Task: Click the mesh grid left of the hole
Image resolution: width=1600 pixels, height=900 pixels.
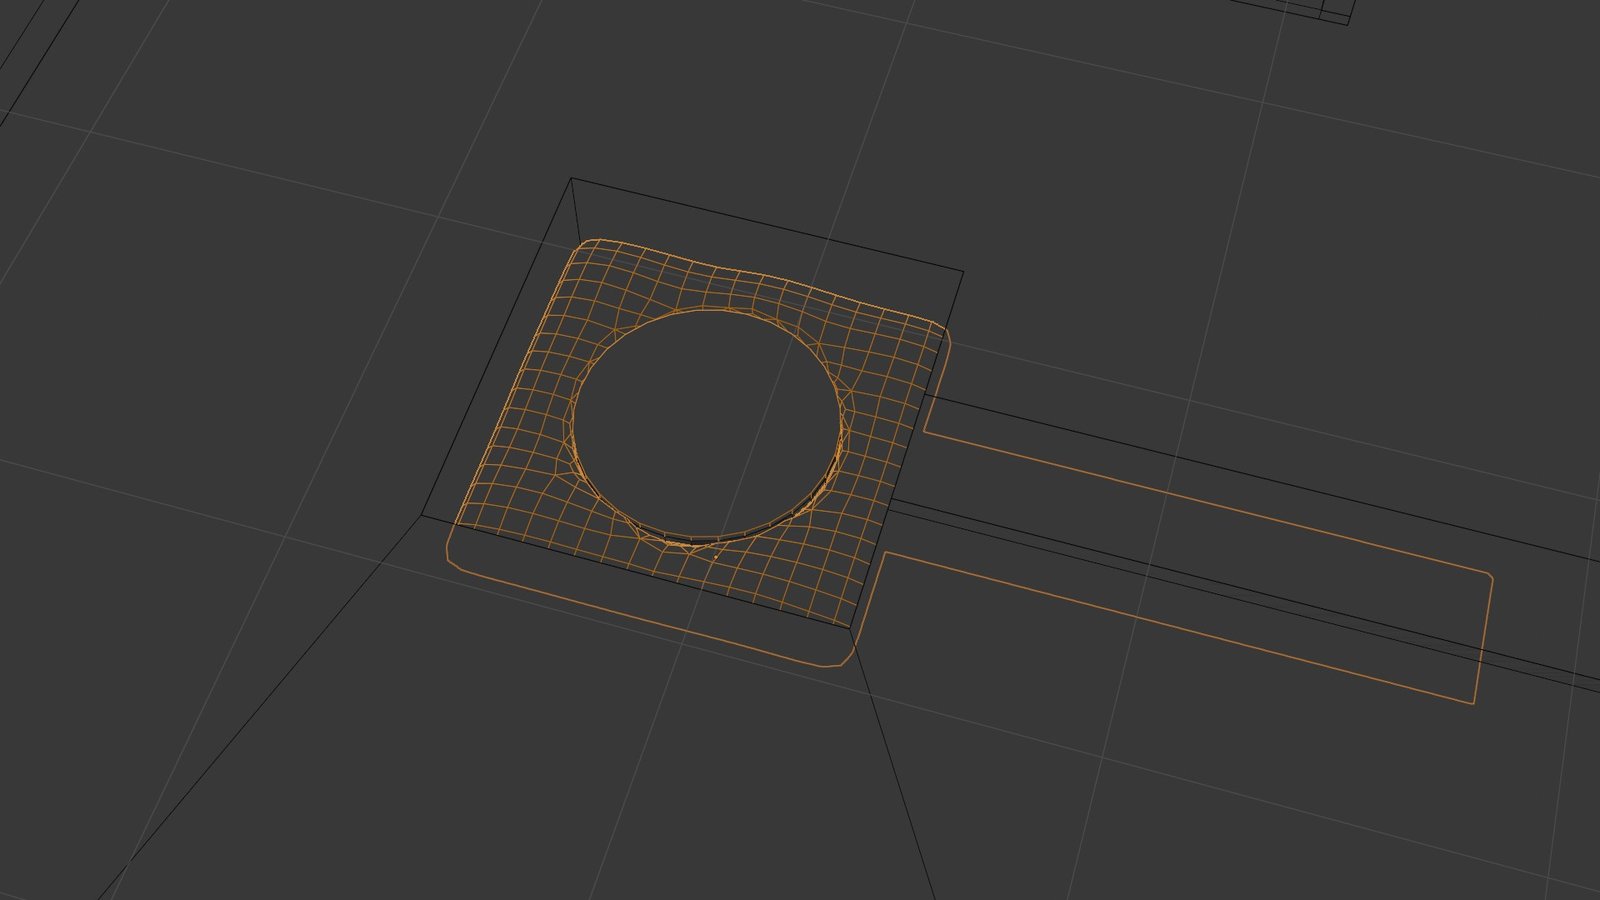Action: 530,420
